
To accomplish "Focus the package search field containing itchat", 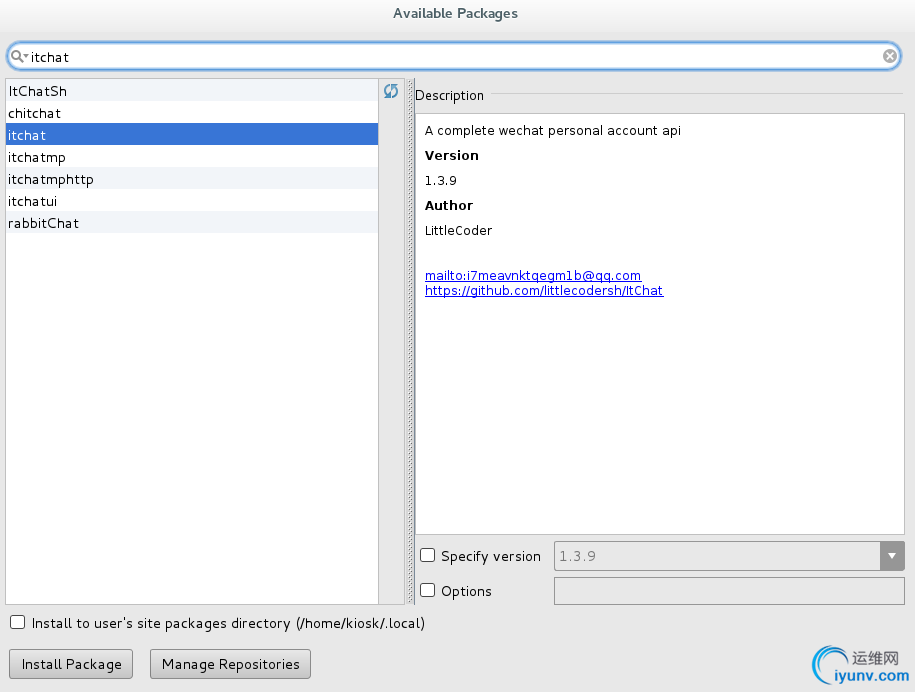I will (454, 57).
